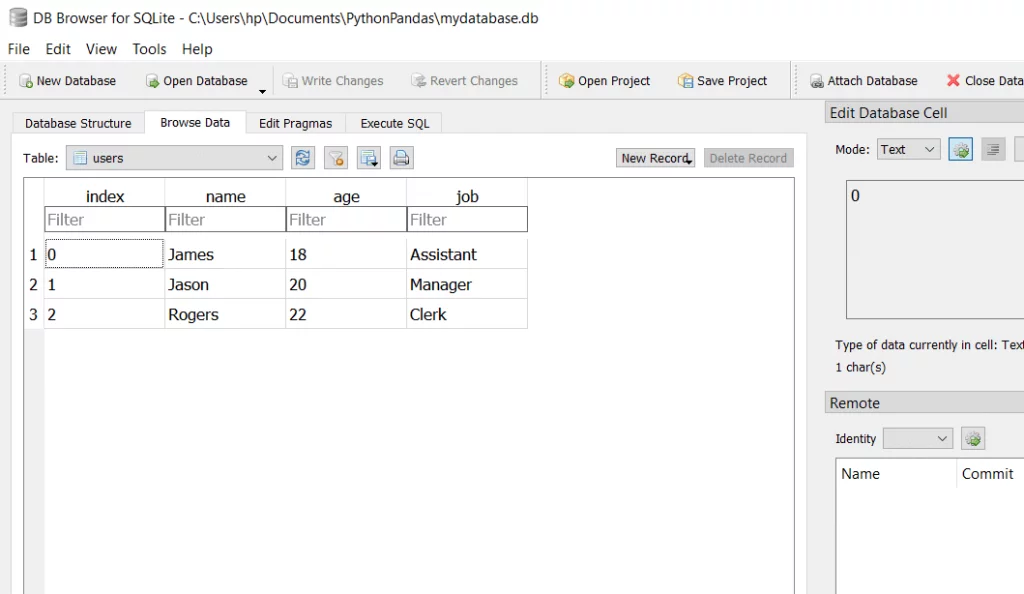This screenshot has height=594, width=1024.
Task: Click Write Changes in the toolbar
Action: [333, 81]
